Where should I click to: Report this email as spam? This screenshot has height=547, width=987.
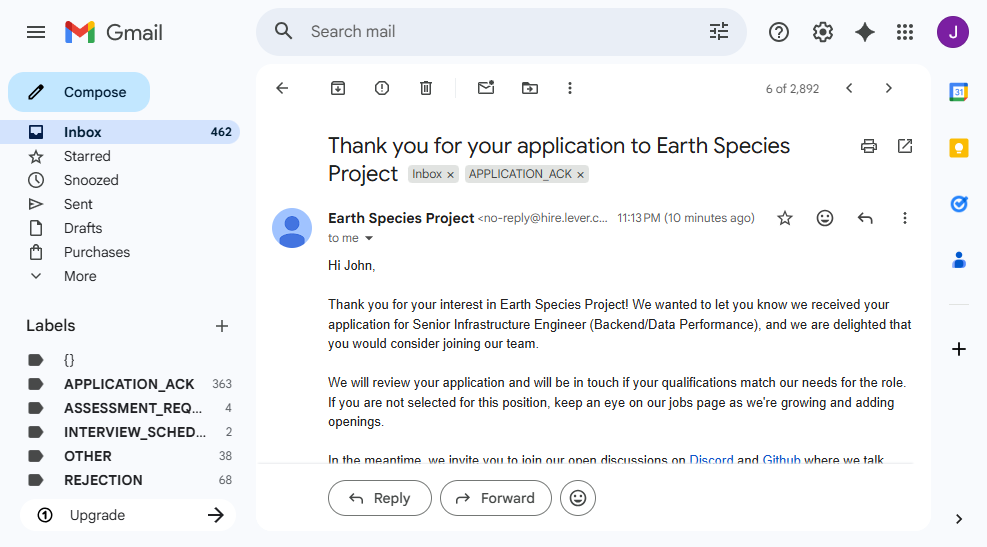click(x=382, y=88)
